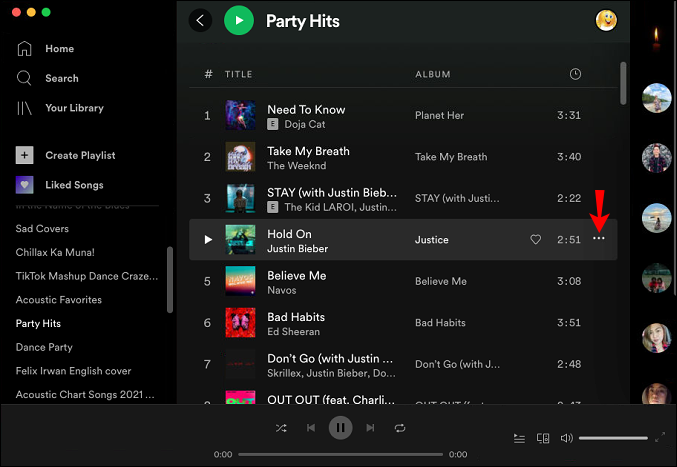The height and width of the screenshot is (467, 677).
Task: Skip to the next track
Action: (370, 428)
